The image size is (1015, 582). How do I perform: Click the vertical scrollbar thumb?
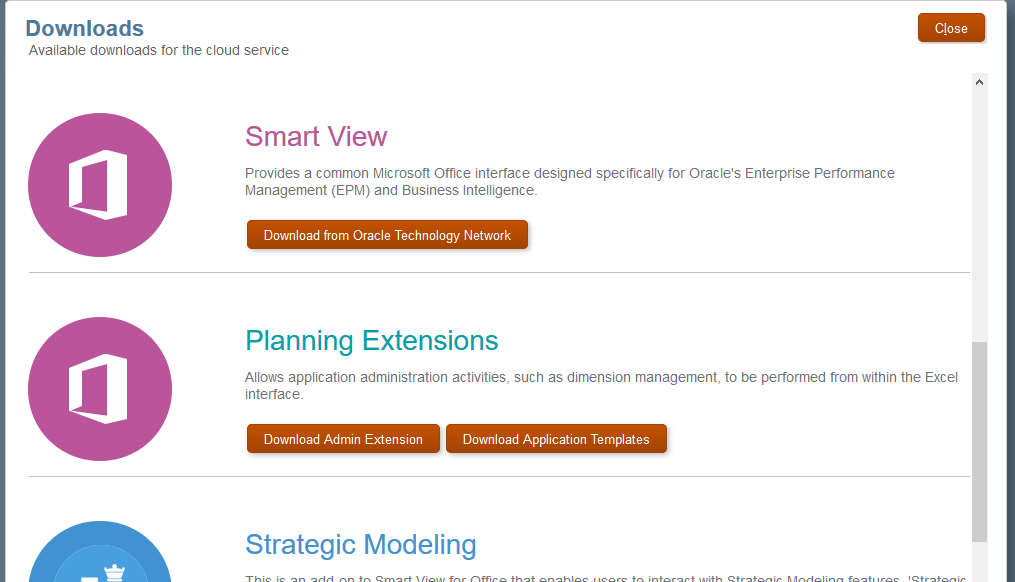(979, 440)
